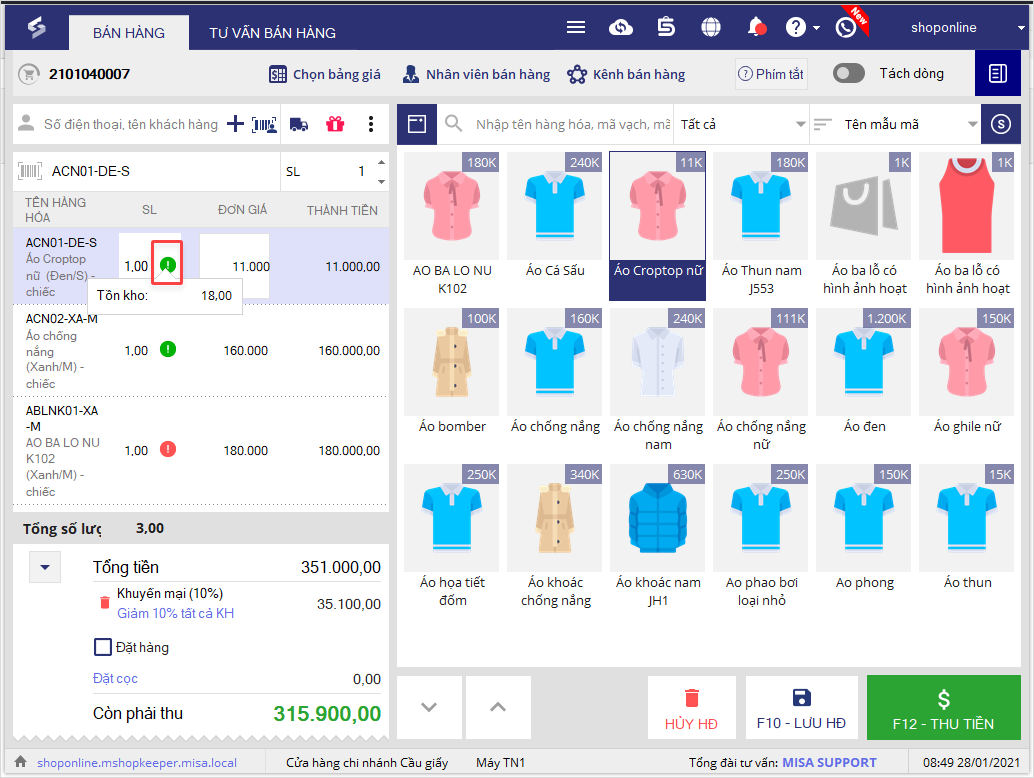The height and width of the screenshot is (778, 1034).
Task: Click the shopping cart icon beside 2101040007
Action: point(28,74)
